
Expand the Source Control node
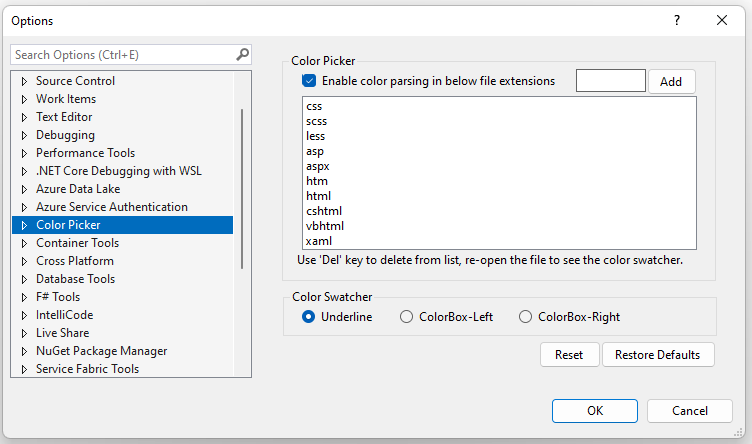click(x=23, y=81)
